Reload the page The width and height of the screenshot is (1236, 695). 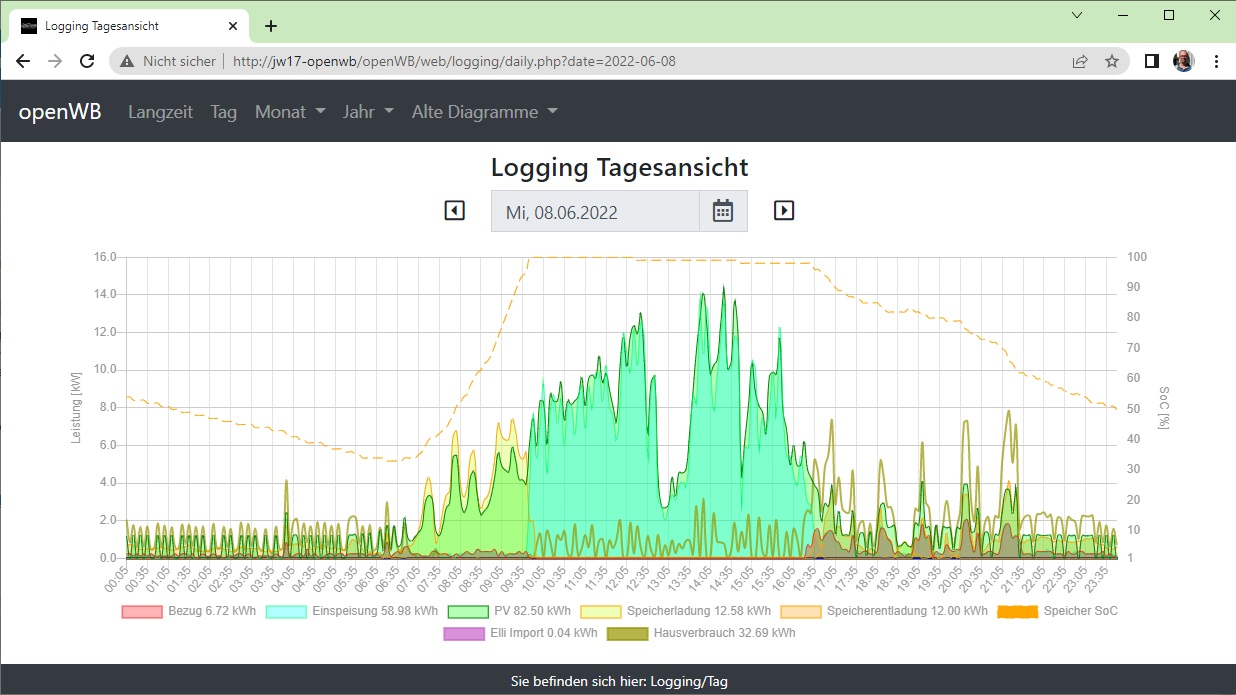pos(87,61)
